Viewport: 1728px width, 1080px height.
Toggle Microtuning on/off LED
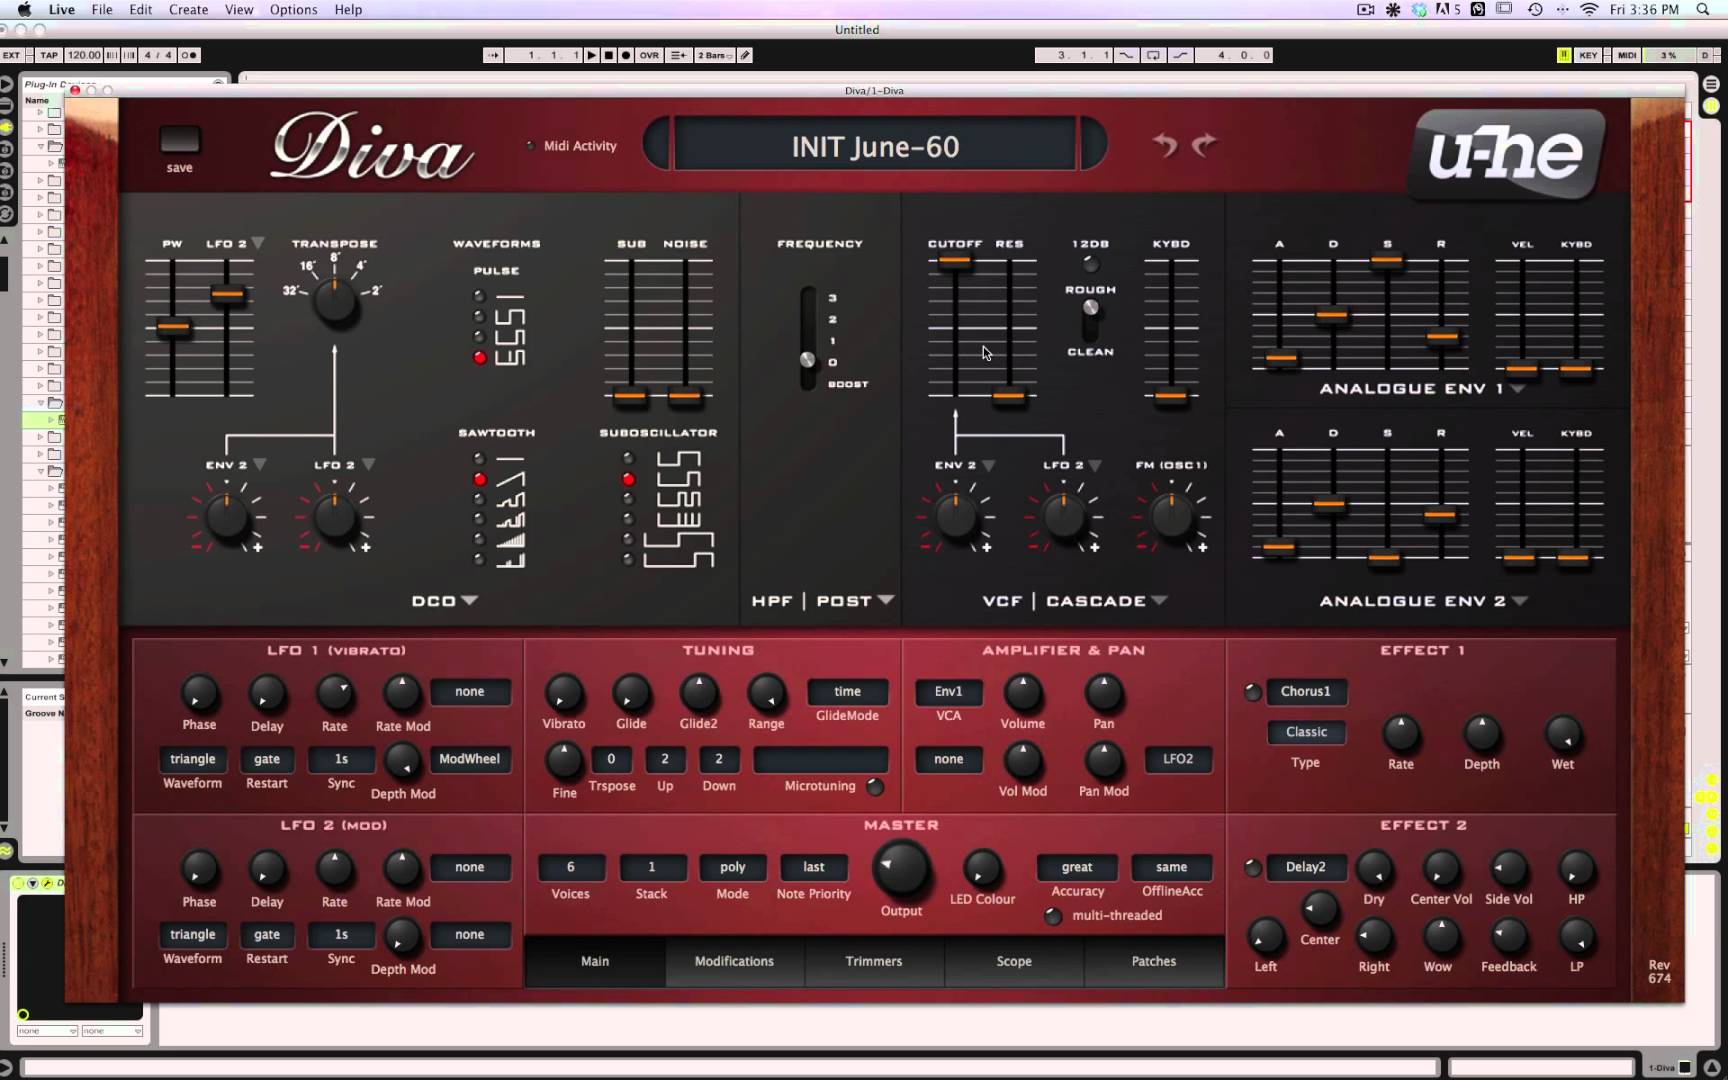(x=875, y=787)
